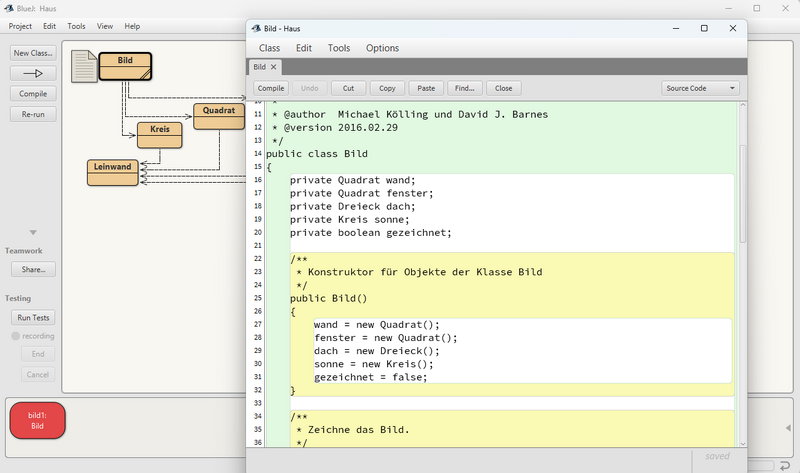800x473 pixels.
Task: Click the Compile button in editor toolbar
Action: coord(271,88)
